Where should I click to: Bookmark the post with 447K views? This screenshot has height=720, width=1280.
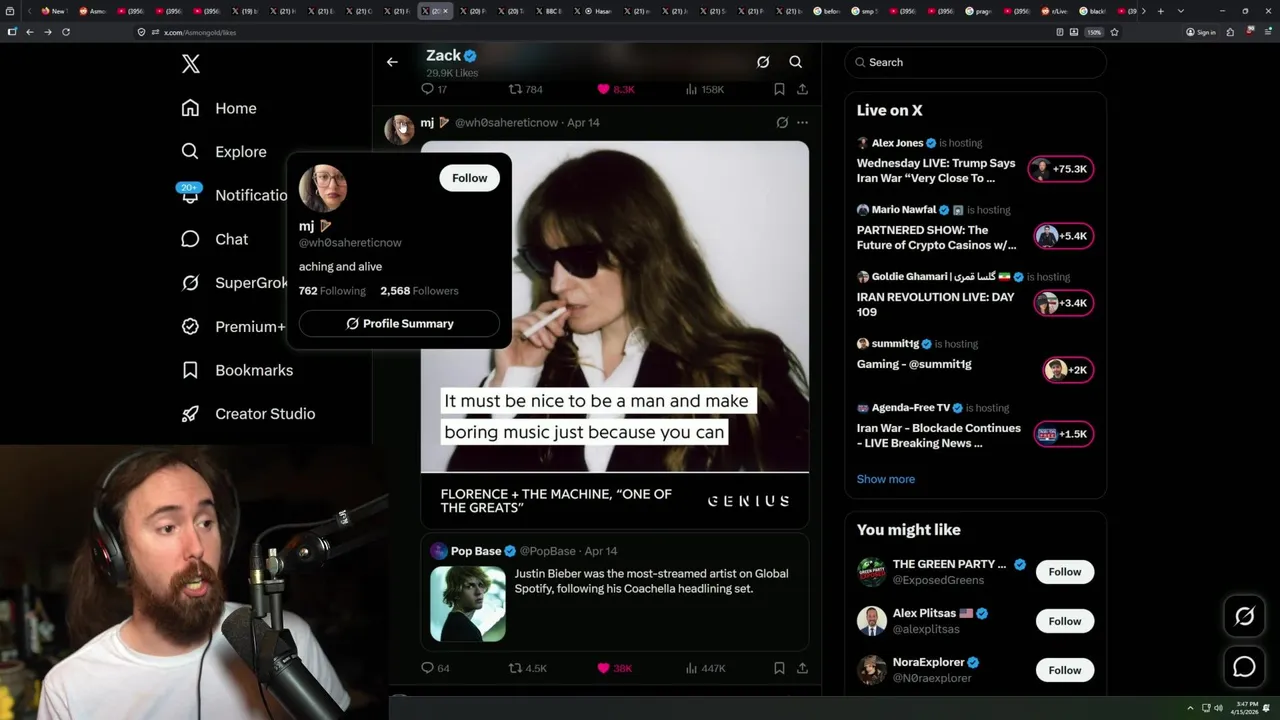[x=779, y=668]
